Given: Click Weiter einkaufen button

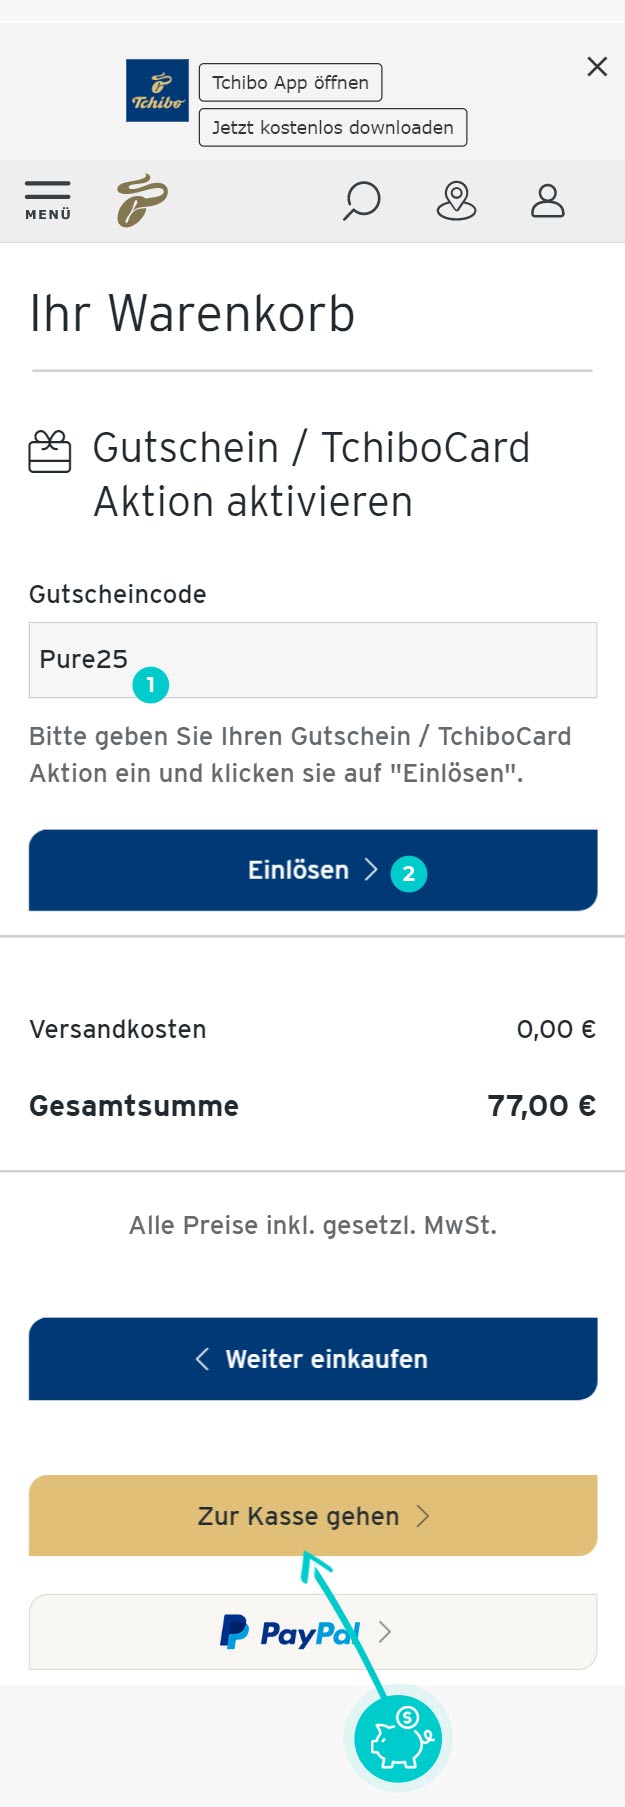Looking at the screenshot, I should [x=313, y=1359].
